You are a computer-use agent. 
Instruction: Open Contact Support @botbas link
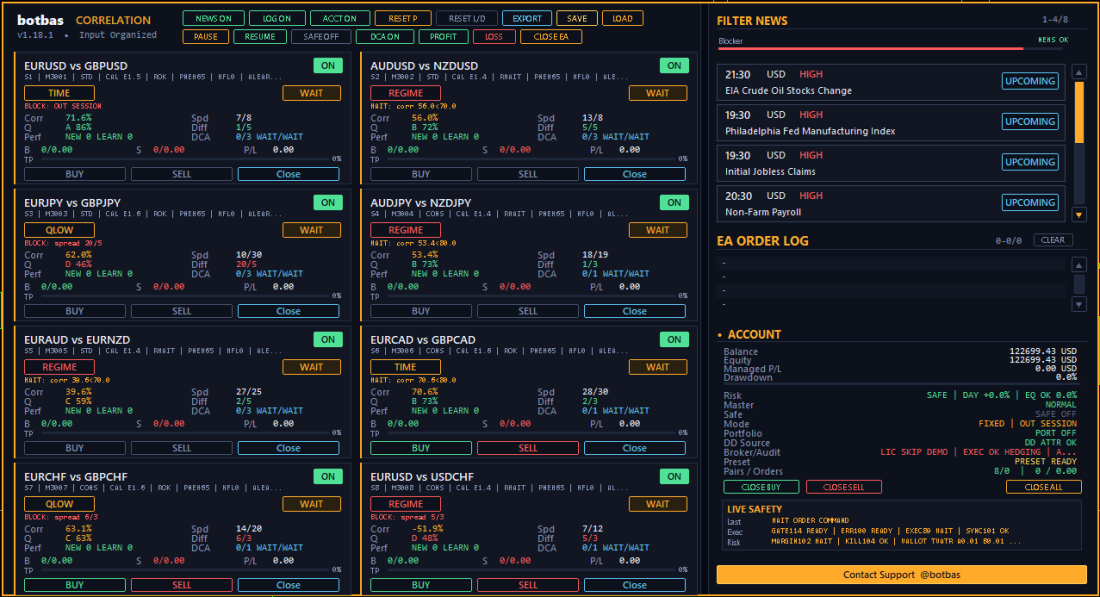901,575
